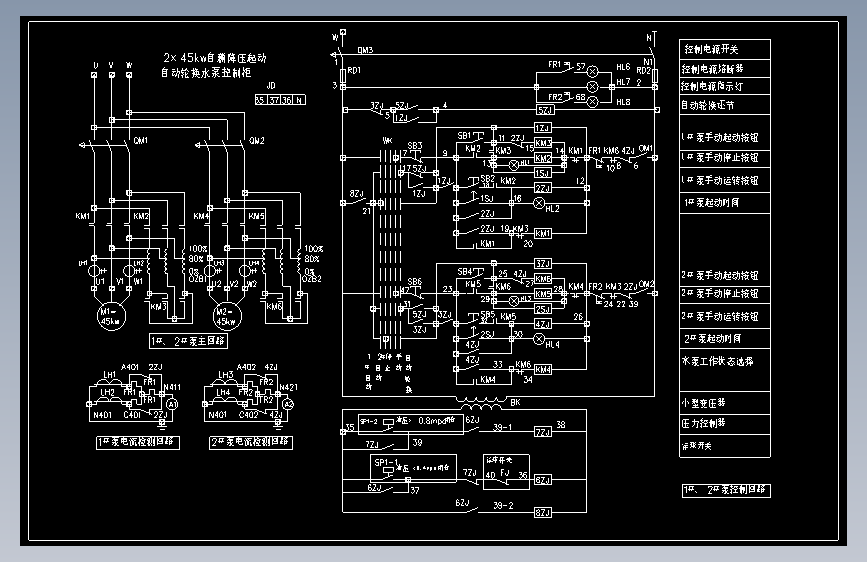Select legend row '2#泵起动时间'
This screenshot has width=867, height=562.
tap(725, 339)
